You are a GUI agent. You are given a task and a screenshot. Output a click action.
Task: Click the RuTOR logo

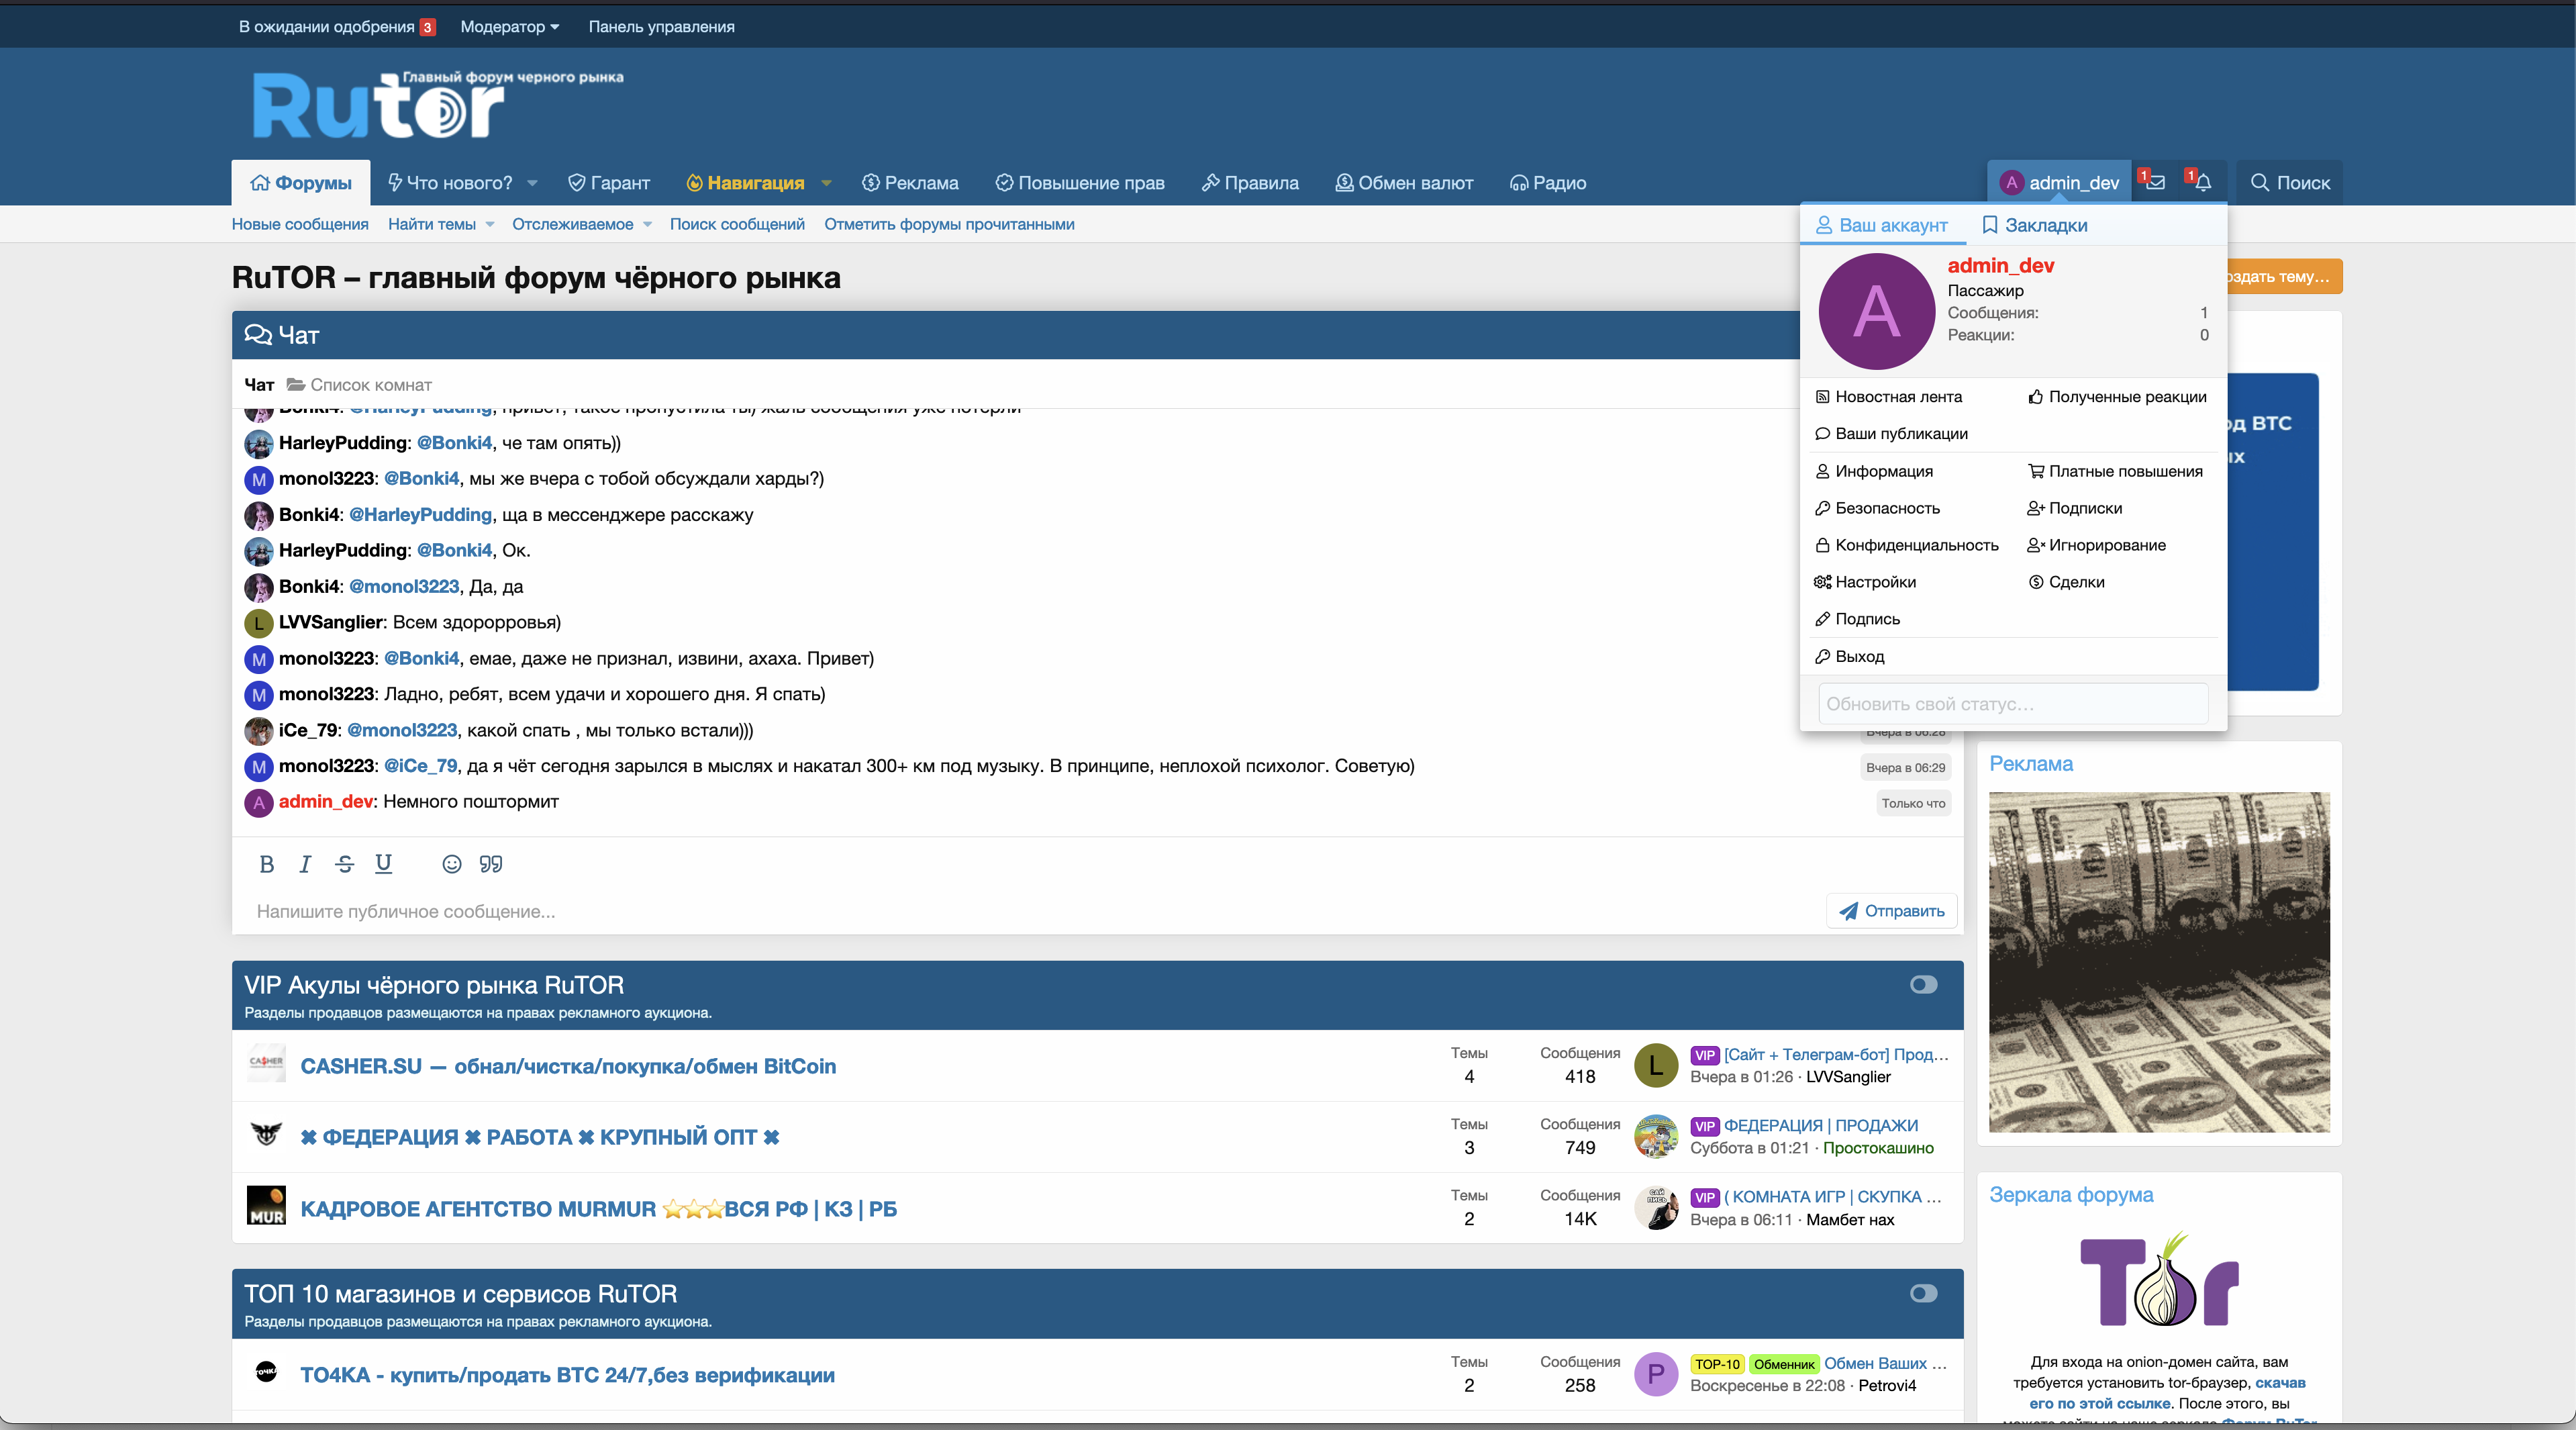pyautogui.click(x=437, y=105)
